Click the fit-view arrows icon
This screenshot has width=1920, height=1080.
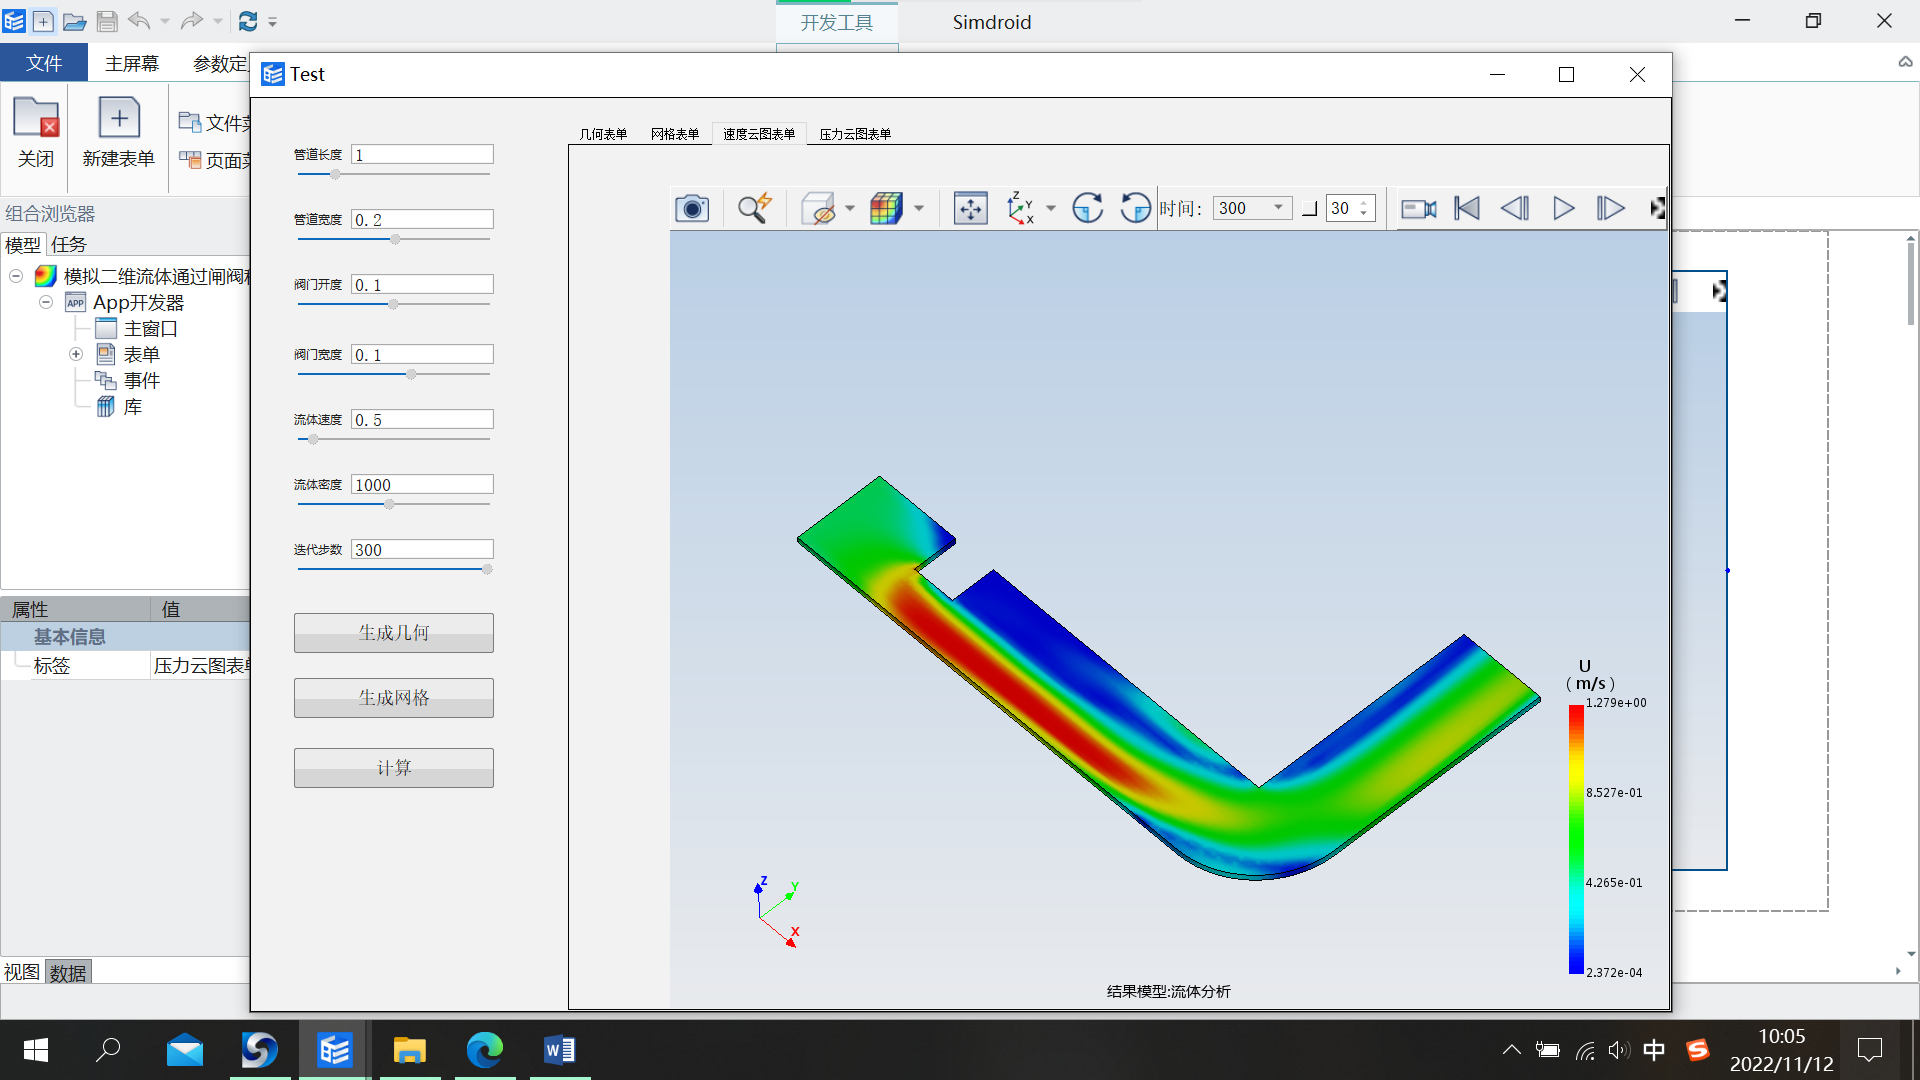click(970, 208)
